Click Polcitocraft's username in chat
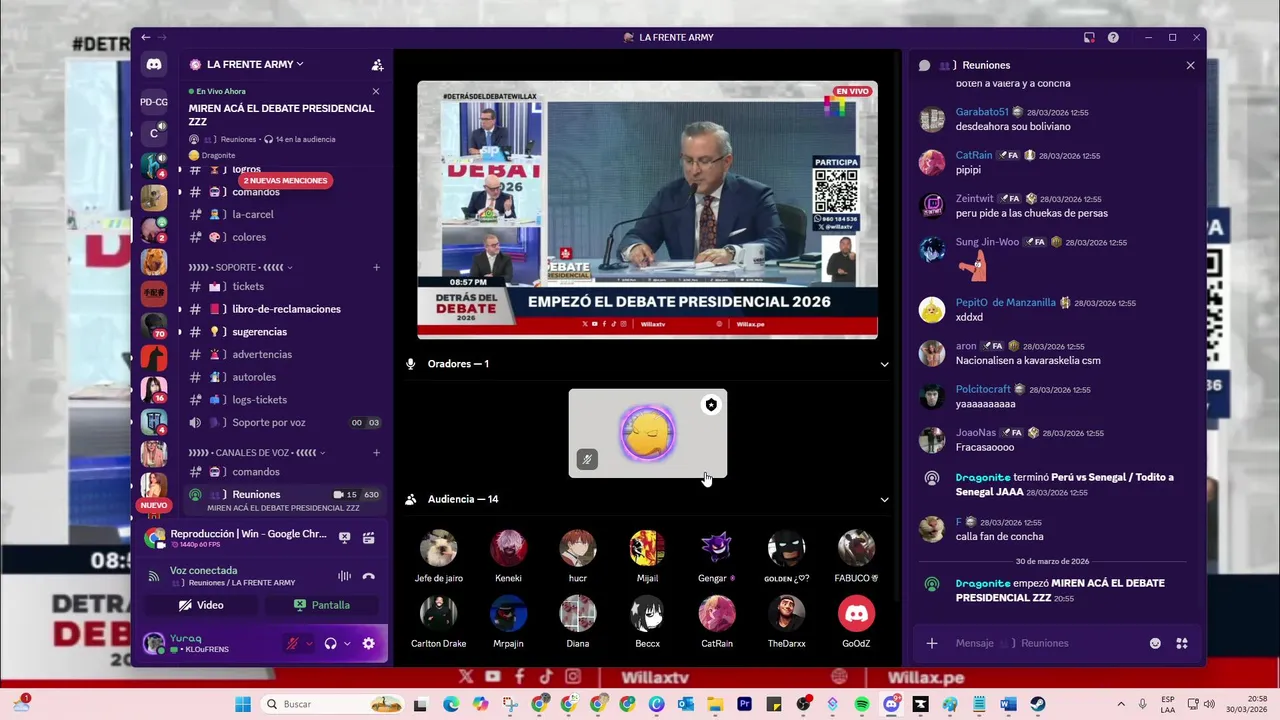Screen dimensions: 1280x720 (985, 389)
